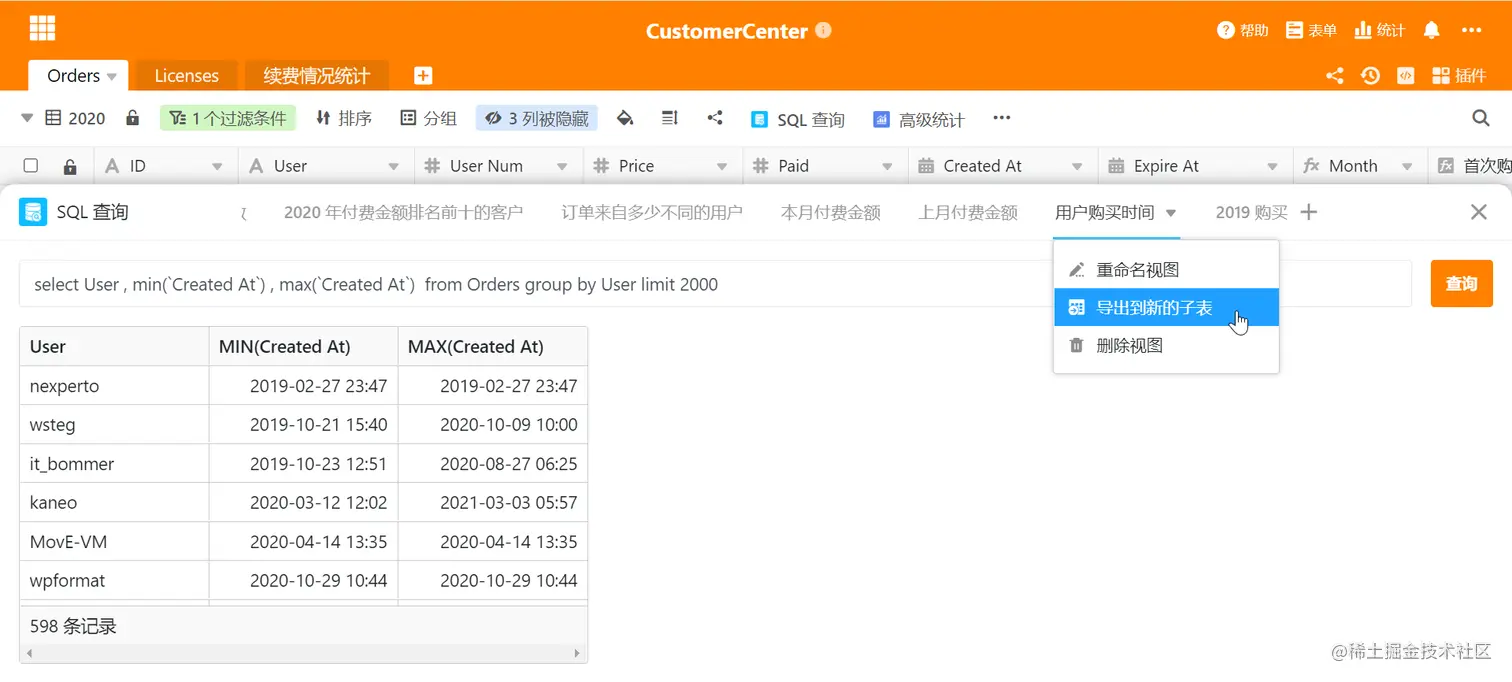Expand the Expire At column dropdown
The width and height of the screenshot is (1512, 682).
click(x=1272, y=167)
